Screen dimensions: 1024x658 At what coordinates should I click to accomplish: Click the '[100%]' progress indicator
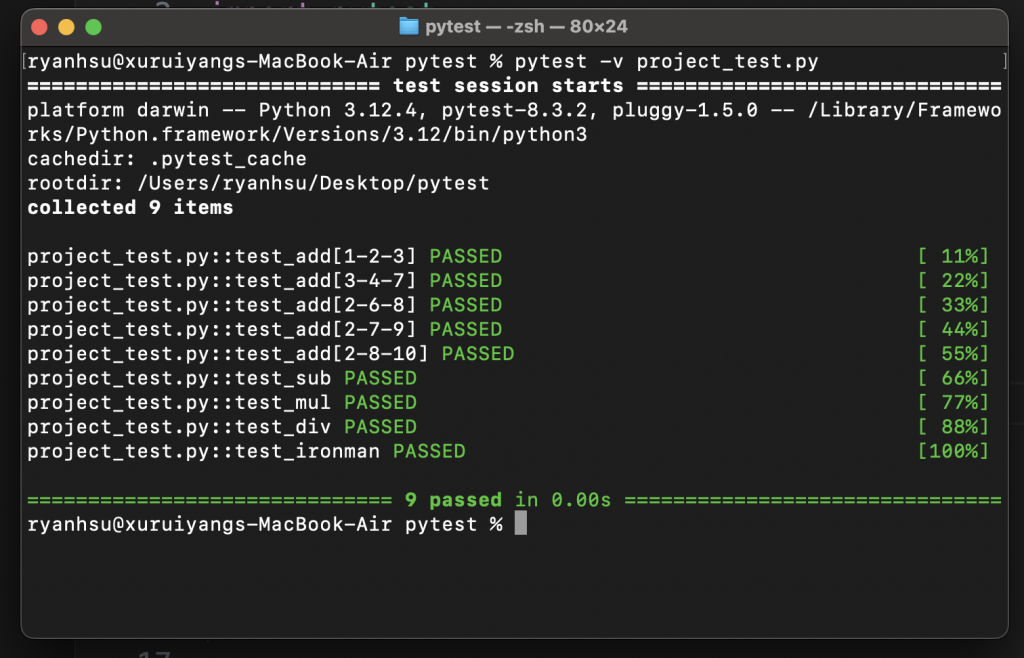(953, 451)
